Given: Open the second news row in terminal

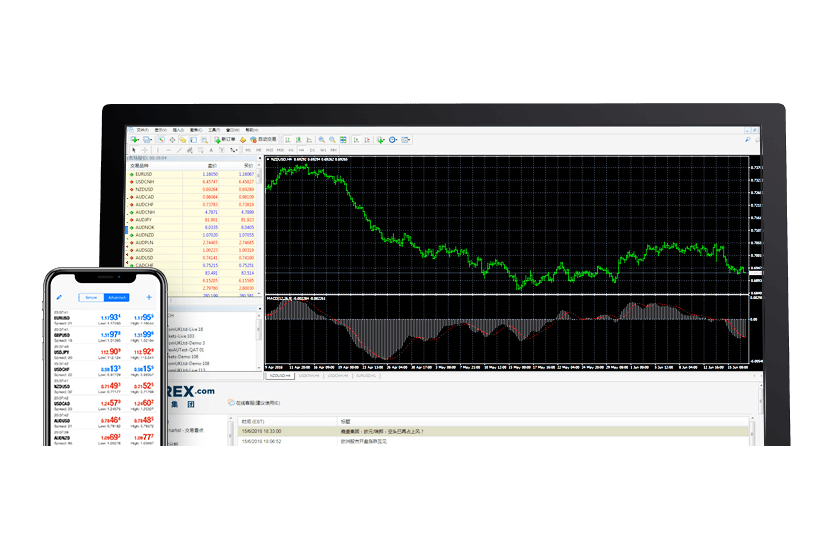Looking at the screenshot, I should click(x=493, y=441).
